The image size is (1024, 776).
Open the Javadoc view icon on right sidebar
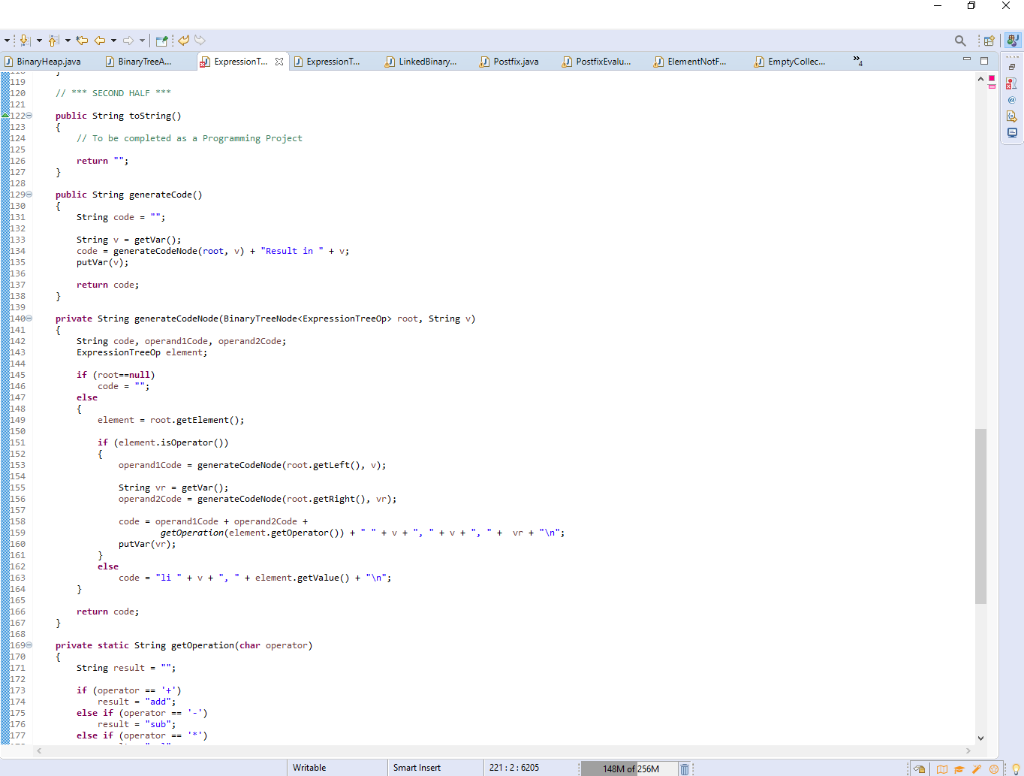1011,100
